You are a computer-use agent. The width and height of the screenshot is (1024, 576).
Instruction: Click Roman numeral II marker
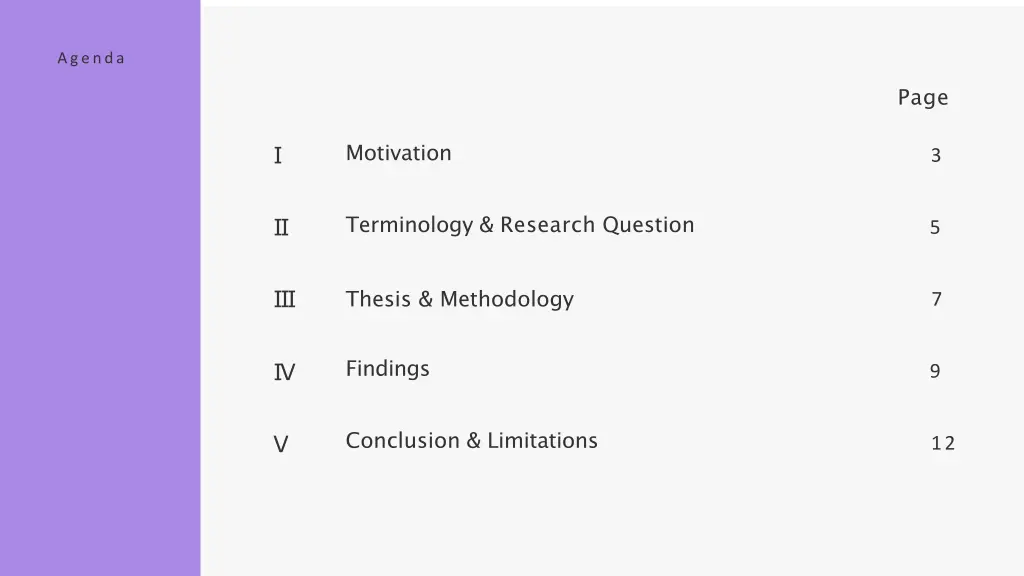coord(281,227)
